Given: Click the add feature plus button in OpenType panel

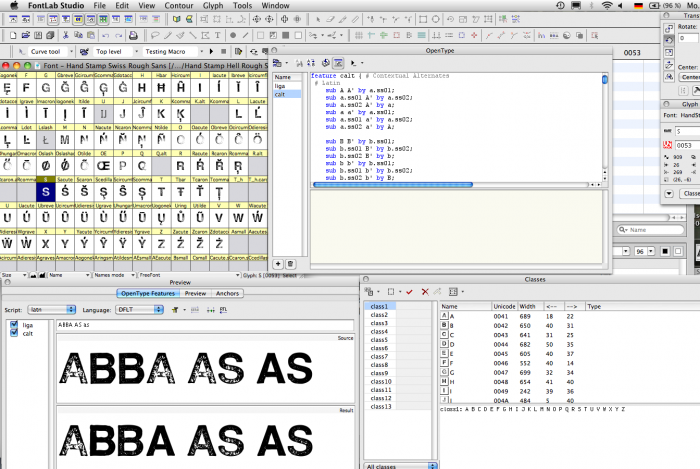Looking at the screenshot, I should click(278, 264).
